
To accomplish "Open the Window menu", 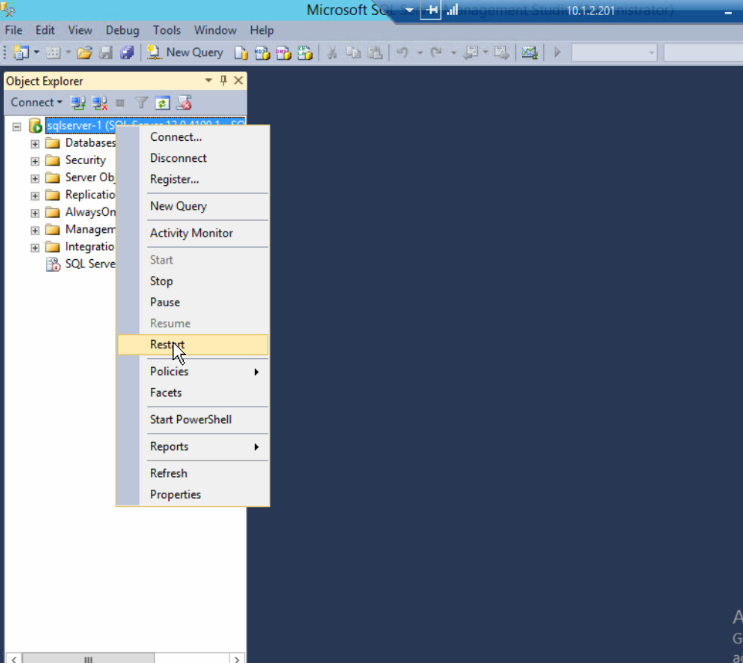I will click(215, 30).
